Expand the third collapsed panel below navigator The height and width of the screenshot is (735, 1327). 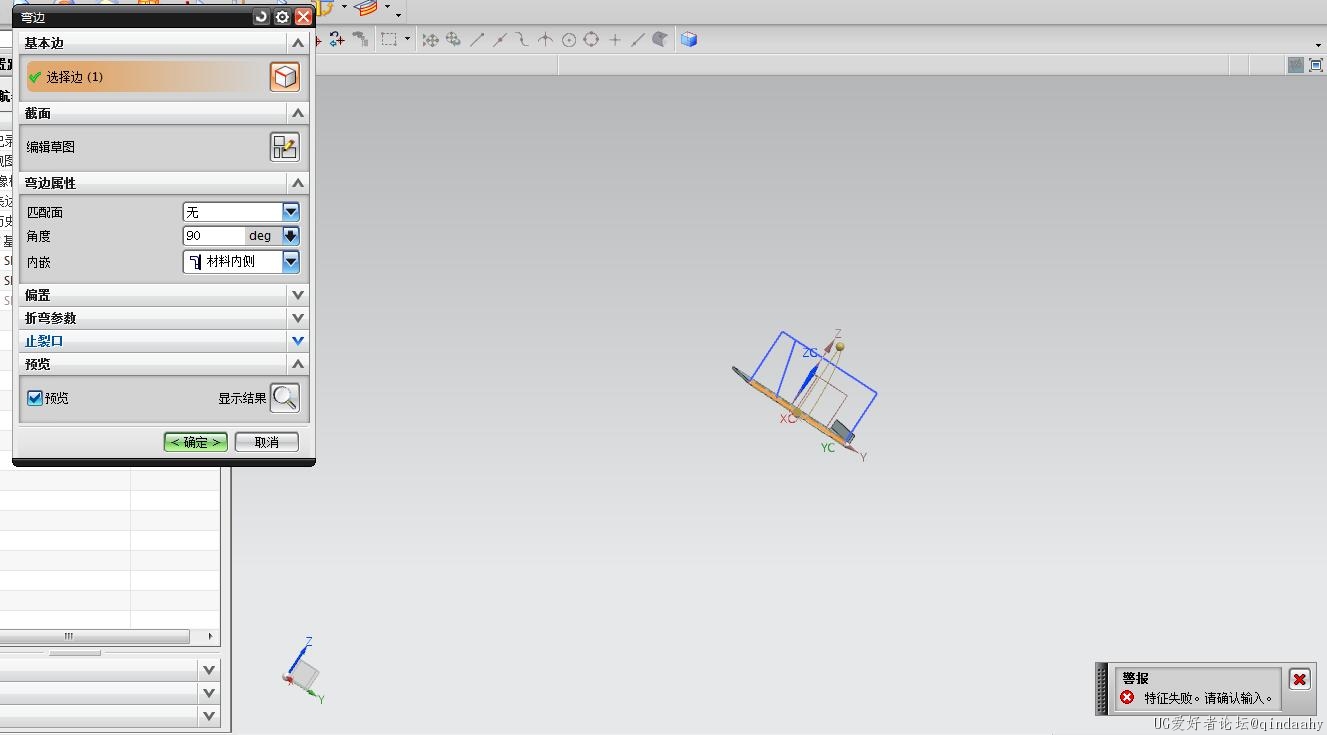(x=209, y=716)
